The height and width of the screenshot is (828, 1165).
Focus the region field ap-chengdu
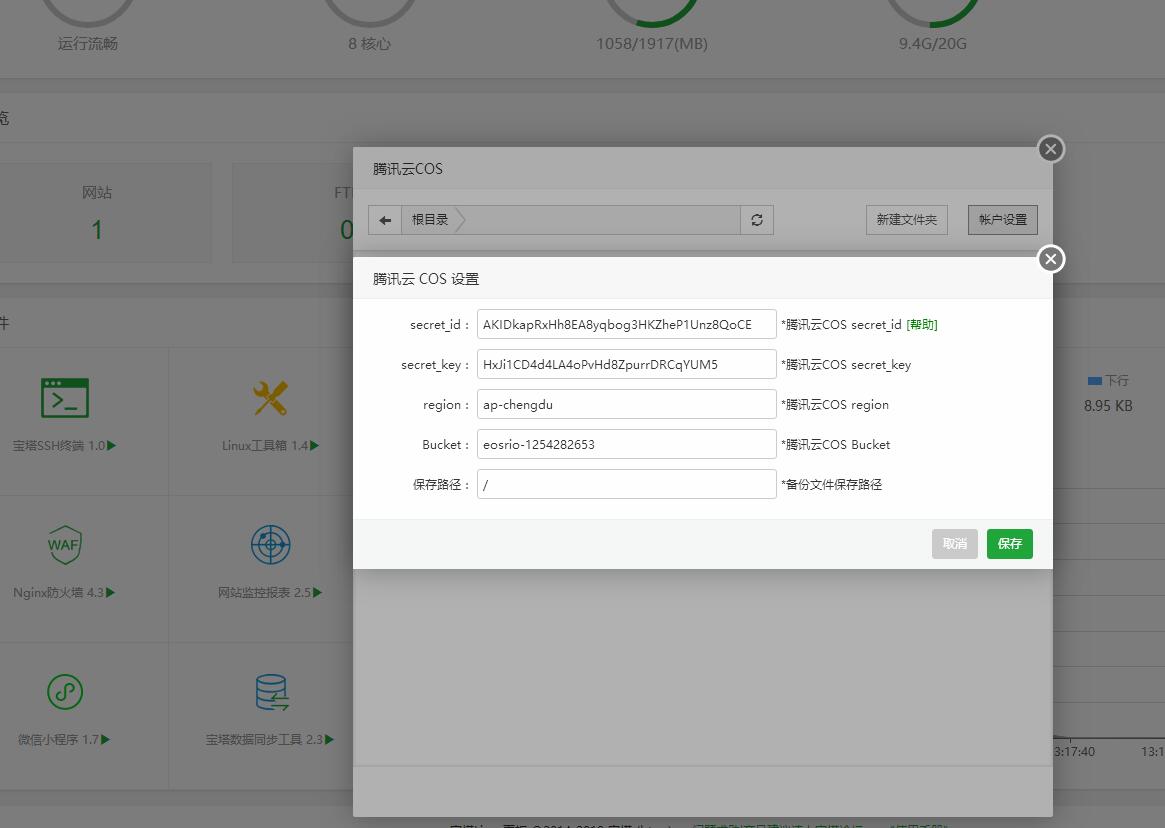click(x=626, y=404)
